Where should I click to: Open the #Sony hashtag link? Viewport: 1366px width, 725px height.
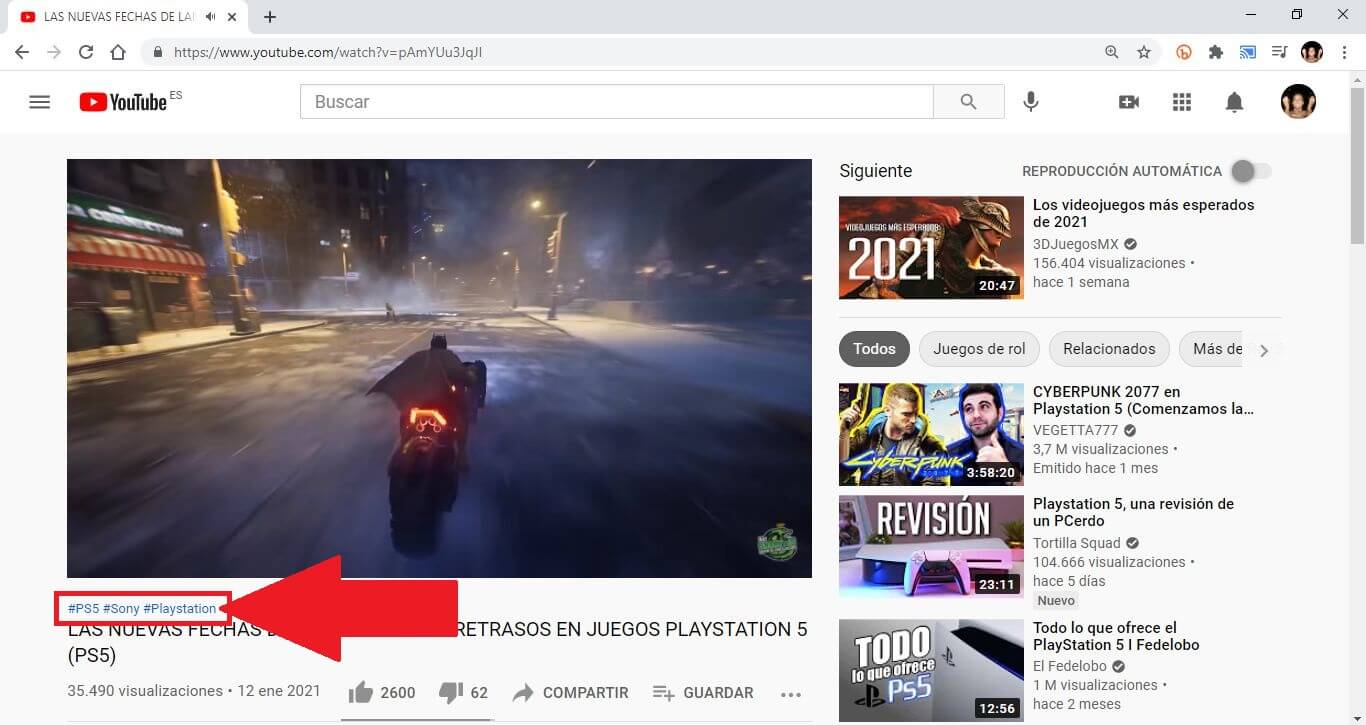pyautogui.click(x=121, y=608)
